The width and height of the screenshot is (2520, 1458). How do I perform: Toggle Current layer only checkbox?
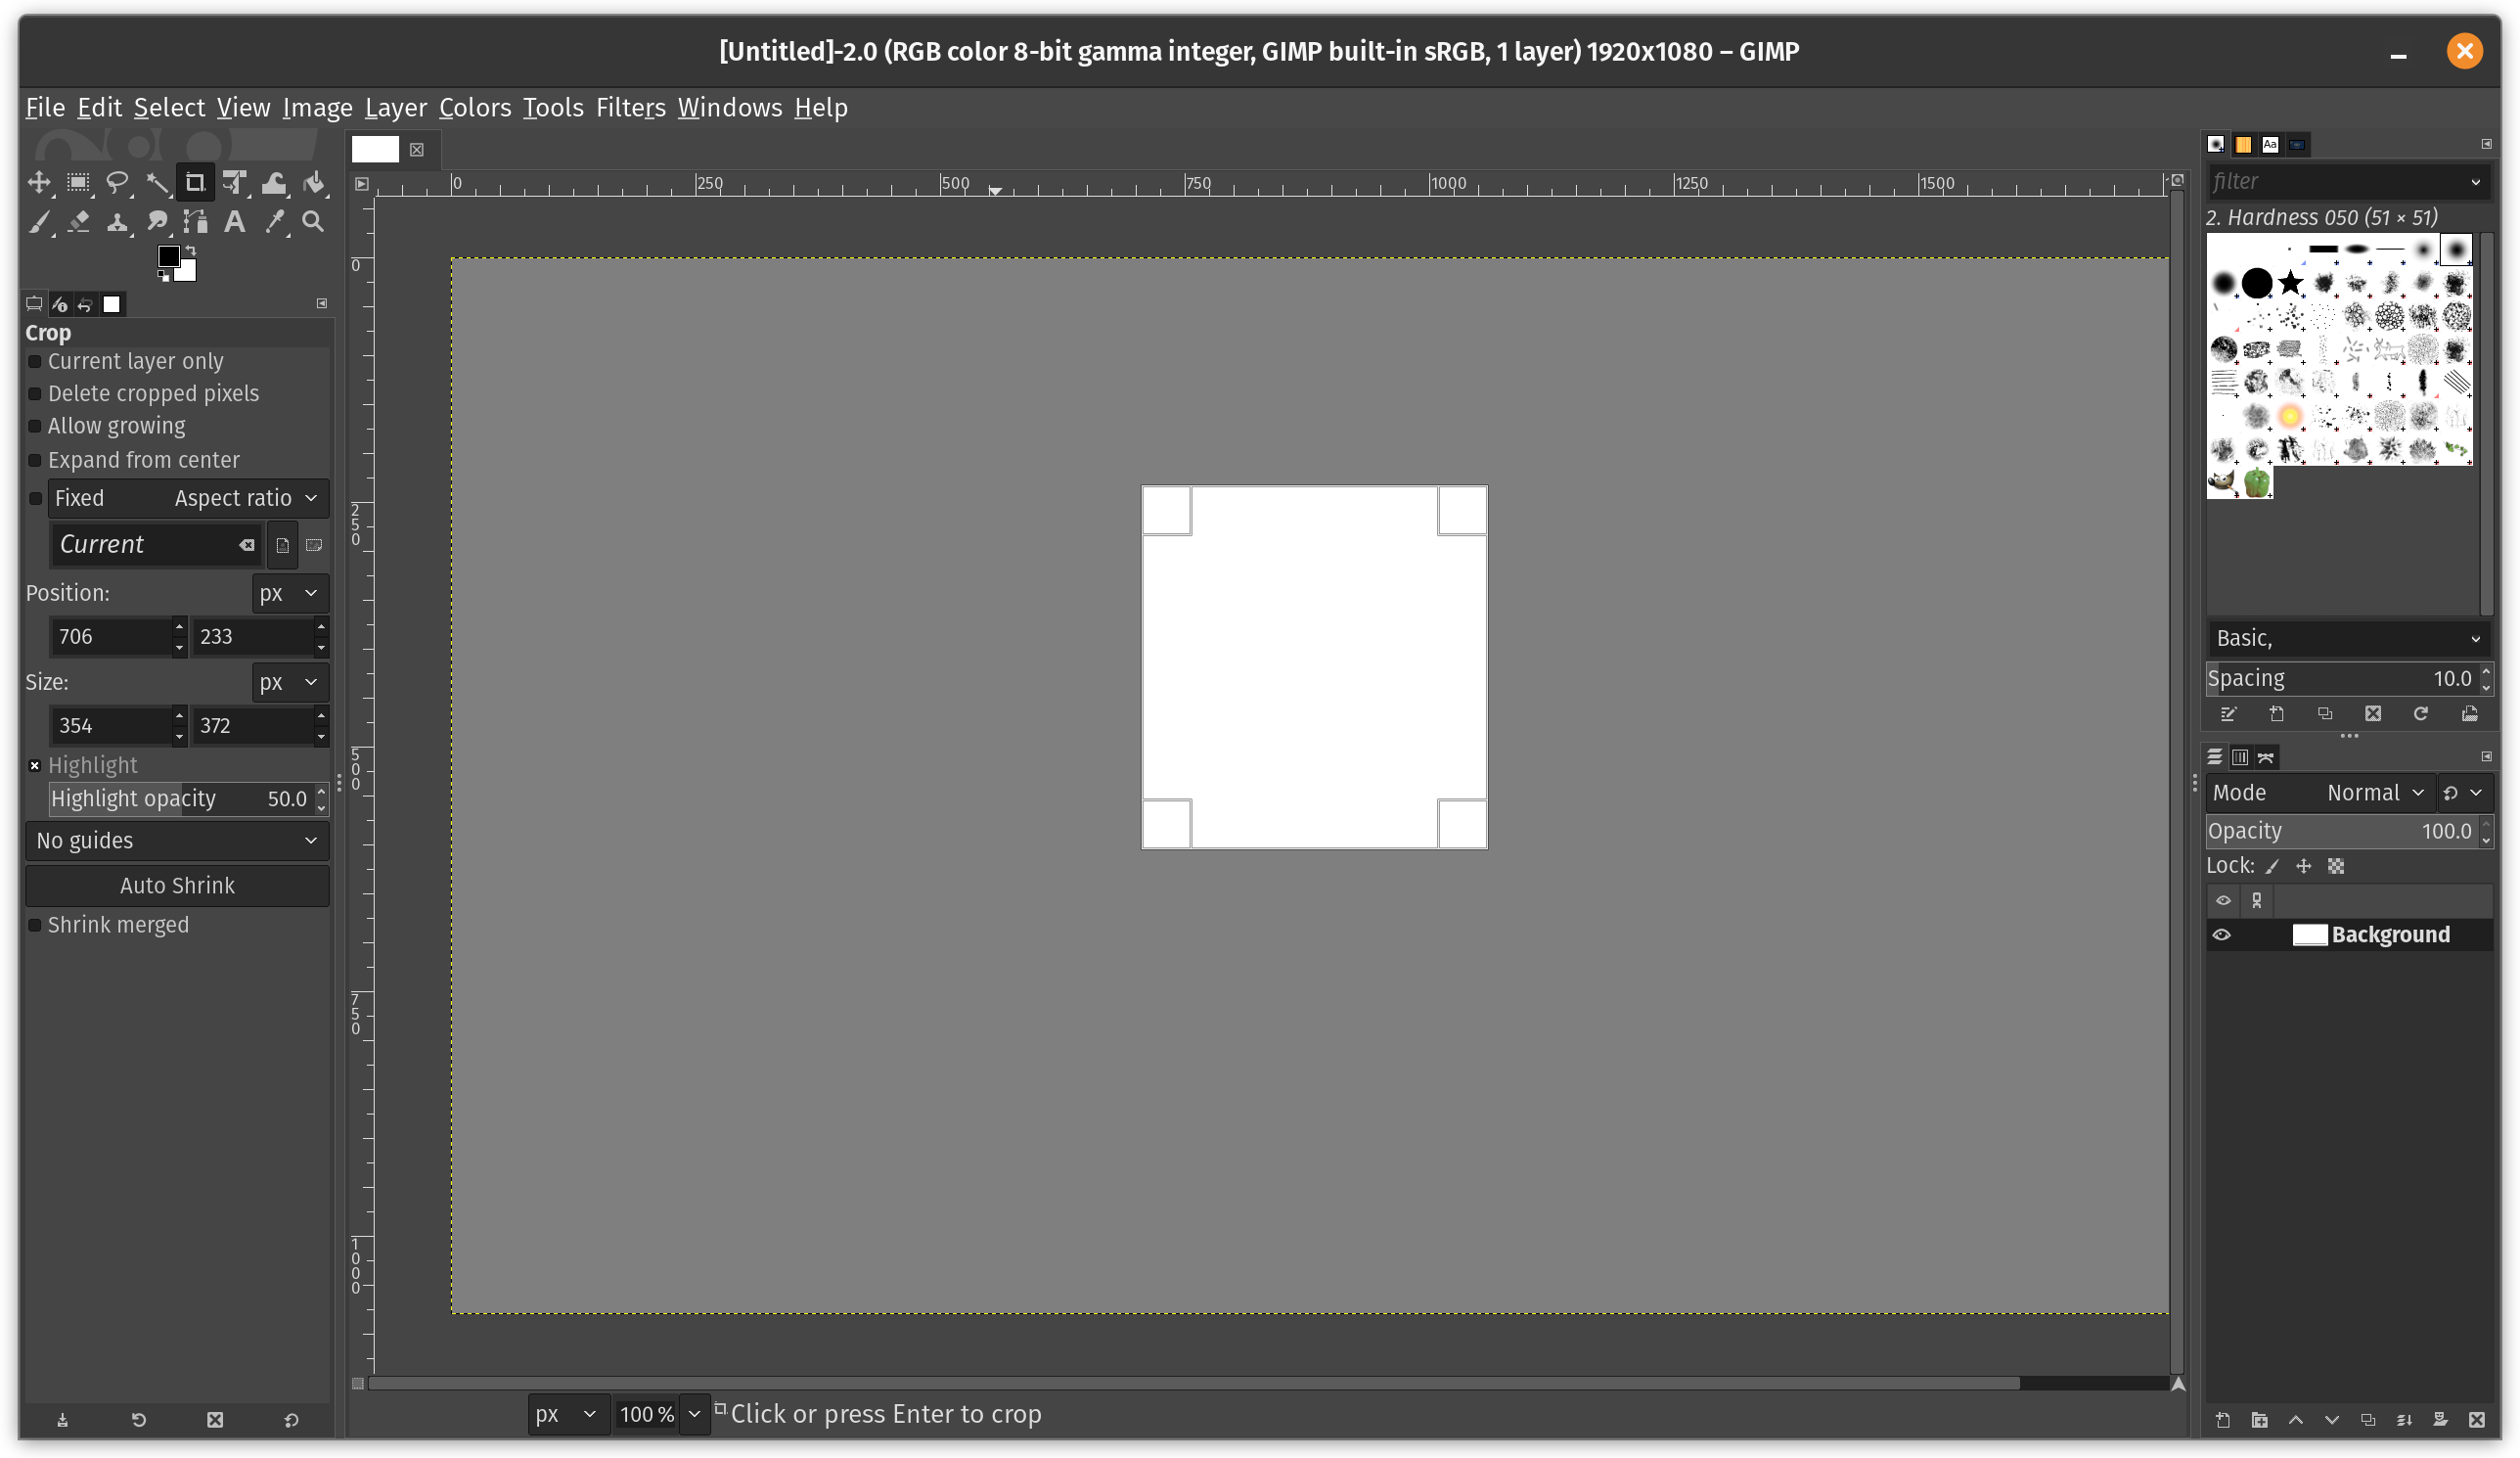coord(34,361)
